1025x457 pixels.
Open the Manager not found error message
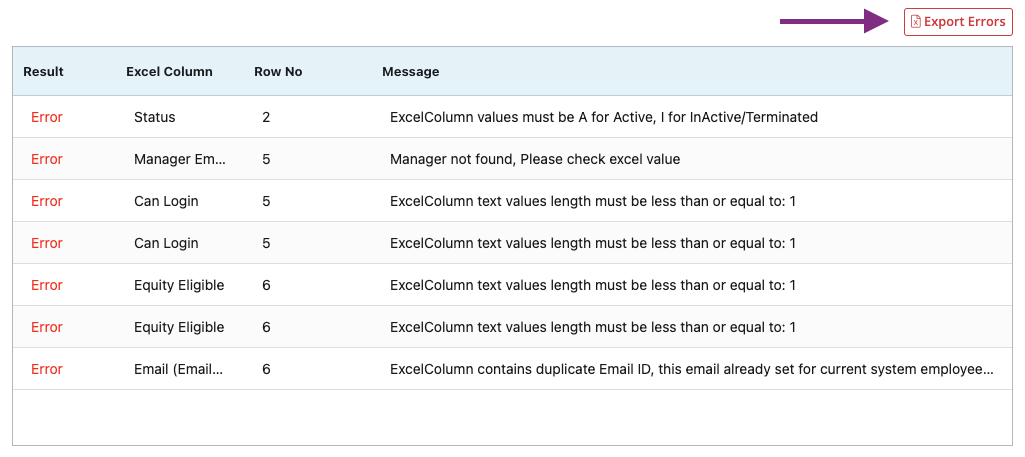(535, 159)
